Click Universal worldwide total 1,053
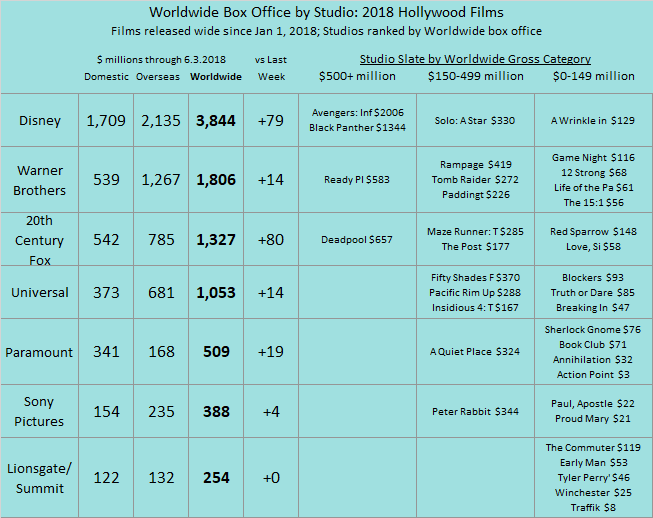 click(216, 293)
